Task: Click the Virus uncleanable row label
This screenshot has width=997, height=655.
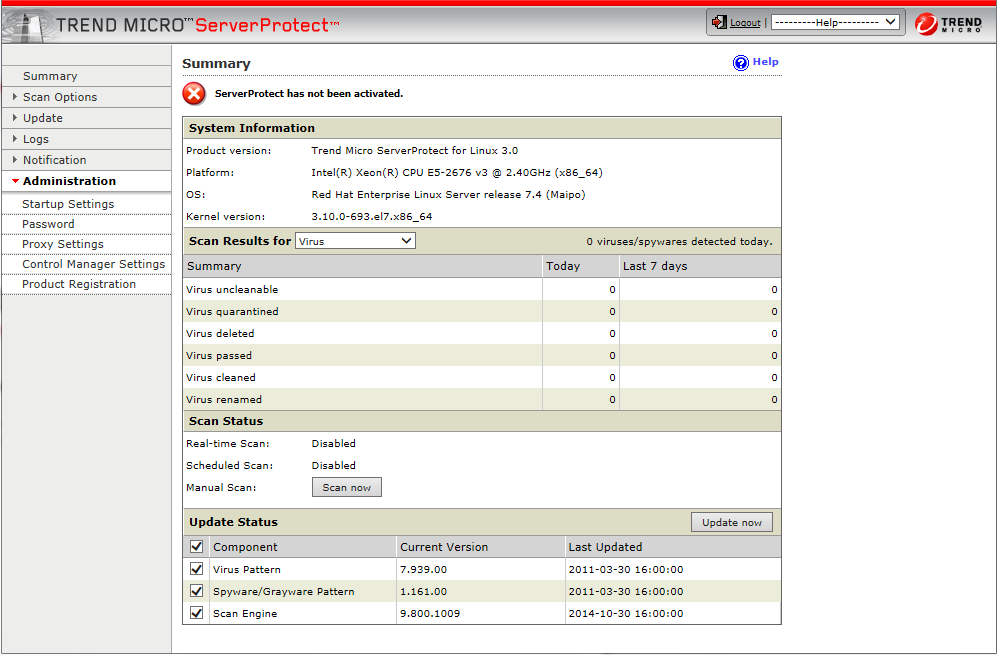Action: click(232, 289)
